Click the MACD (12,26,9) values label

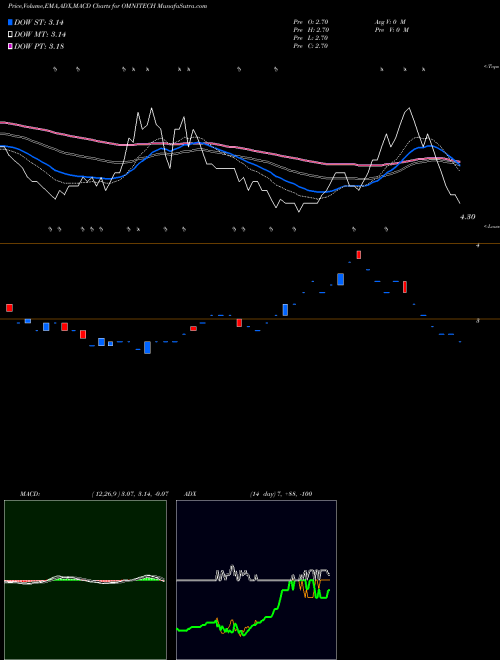130,494
